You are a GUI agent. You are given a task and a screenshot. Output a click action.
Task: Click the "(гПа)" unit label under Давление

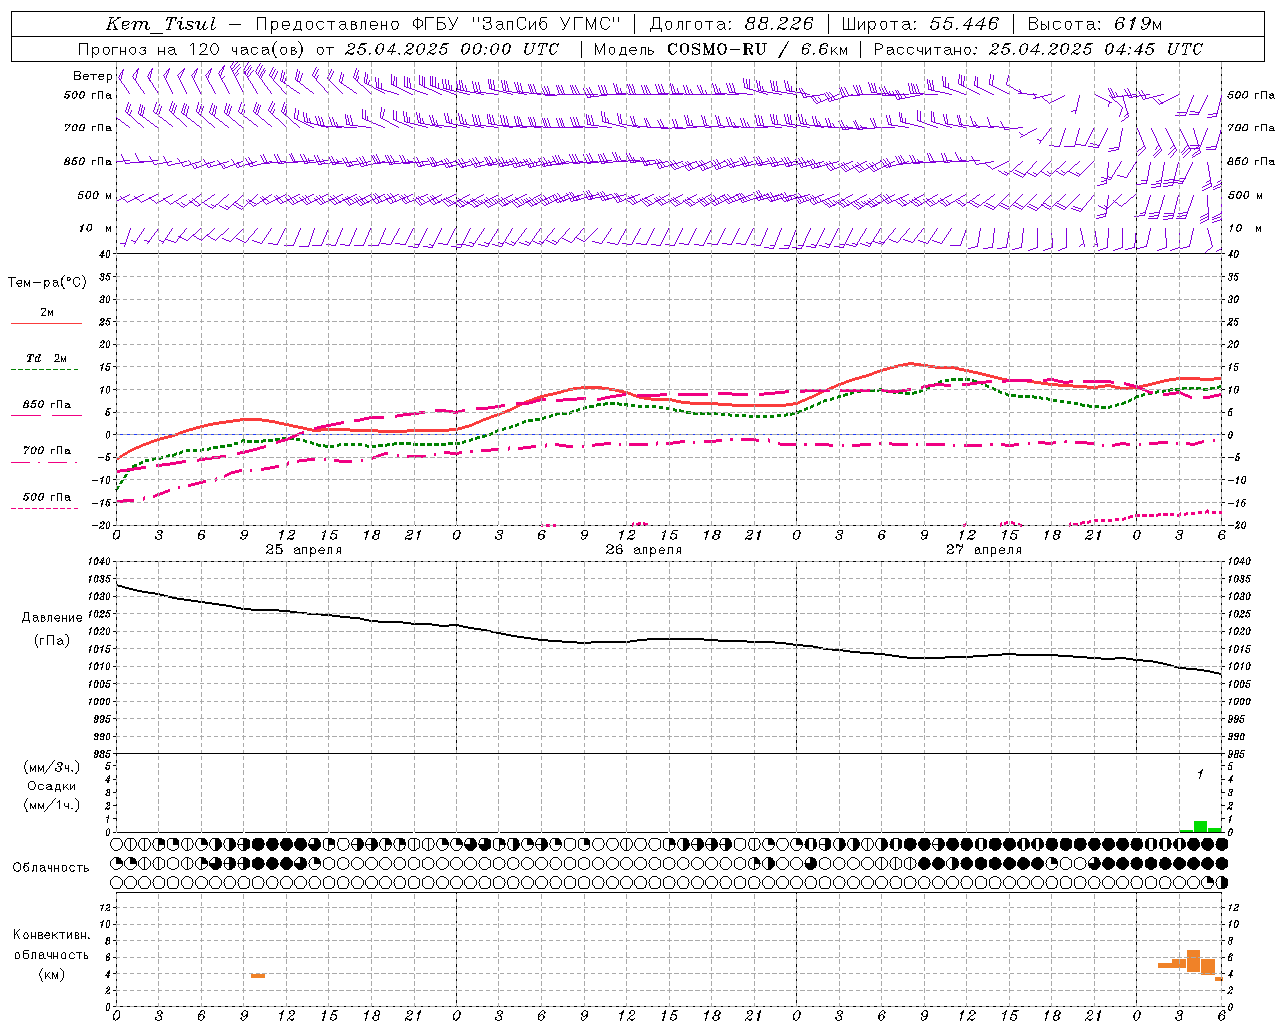click(52, 641)
